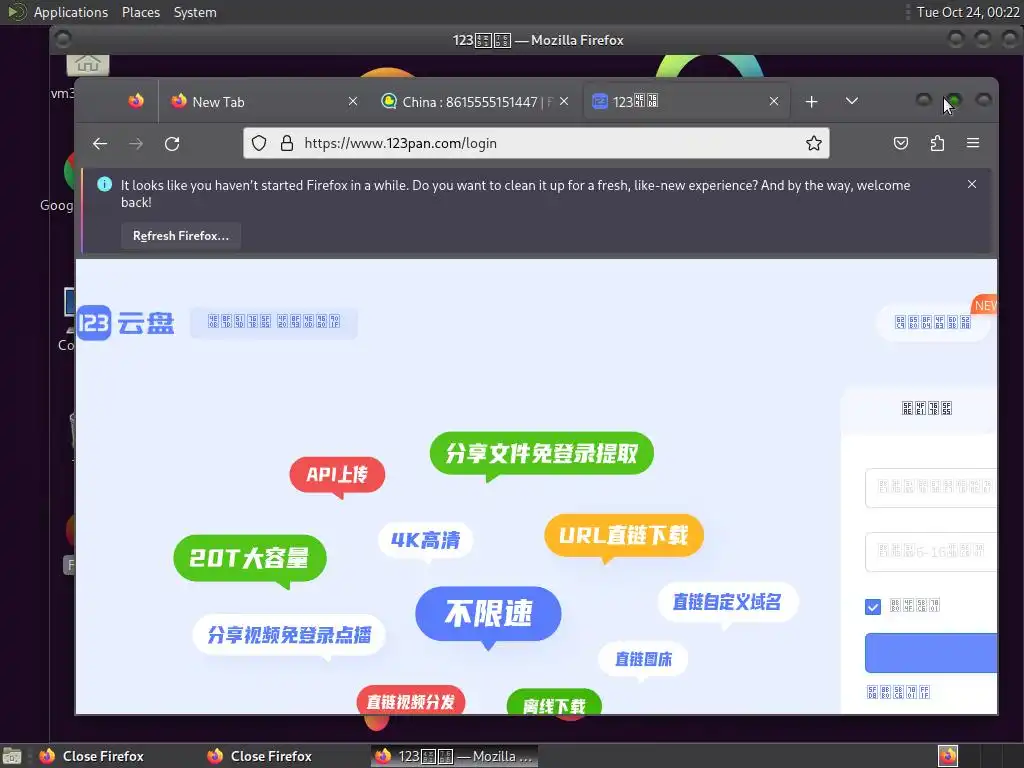Open a new tab with plus
The image size is (1024, 768).
(x=811, y=101)
